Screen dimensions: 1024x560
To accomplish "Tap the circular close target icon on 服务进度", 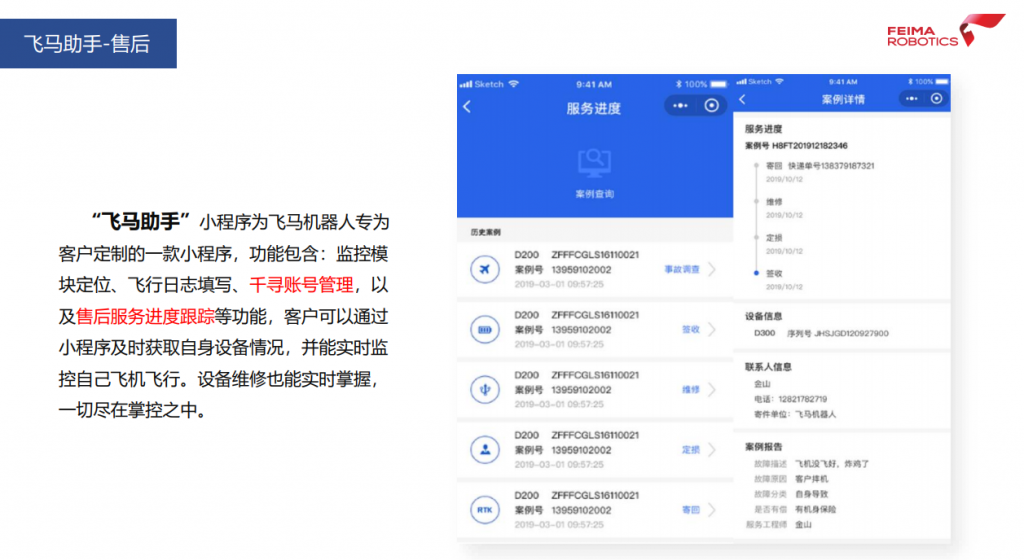I will point(712,106).
